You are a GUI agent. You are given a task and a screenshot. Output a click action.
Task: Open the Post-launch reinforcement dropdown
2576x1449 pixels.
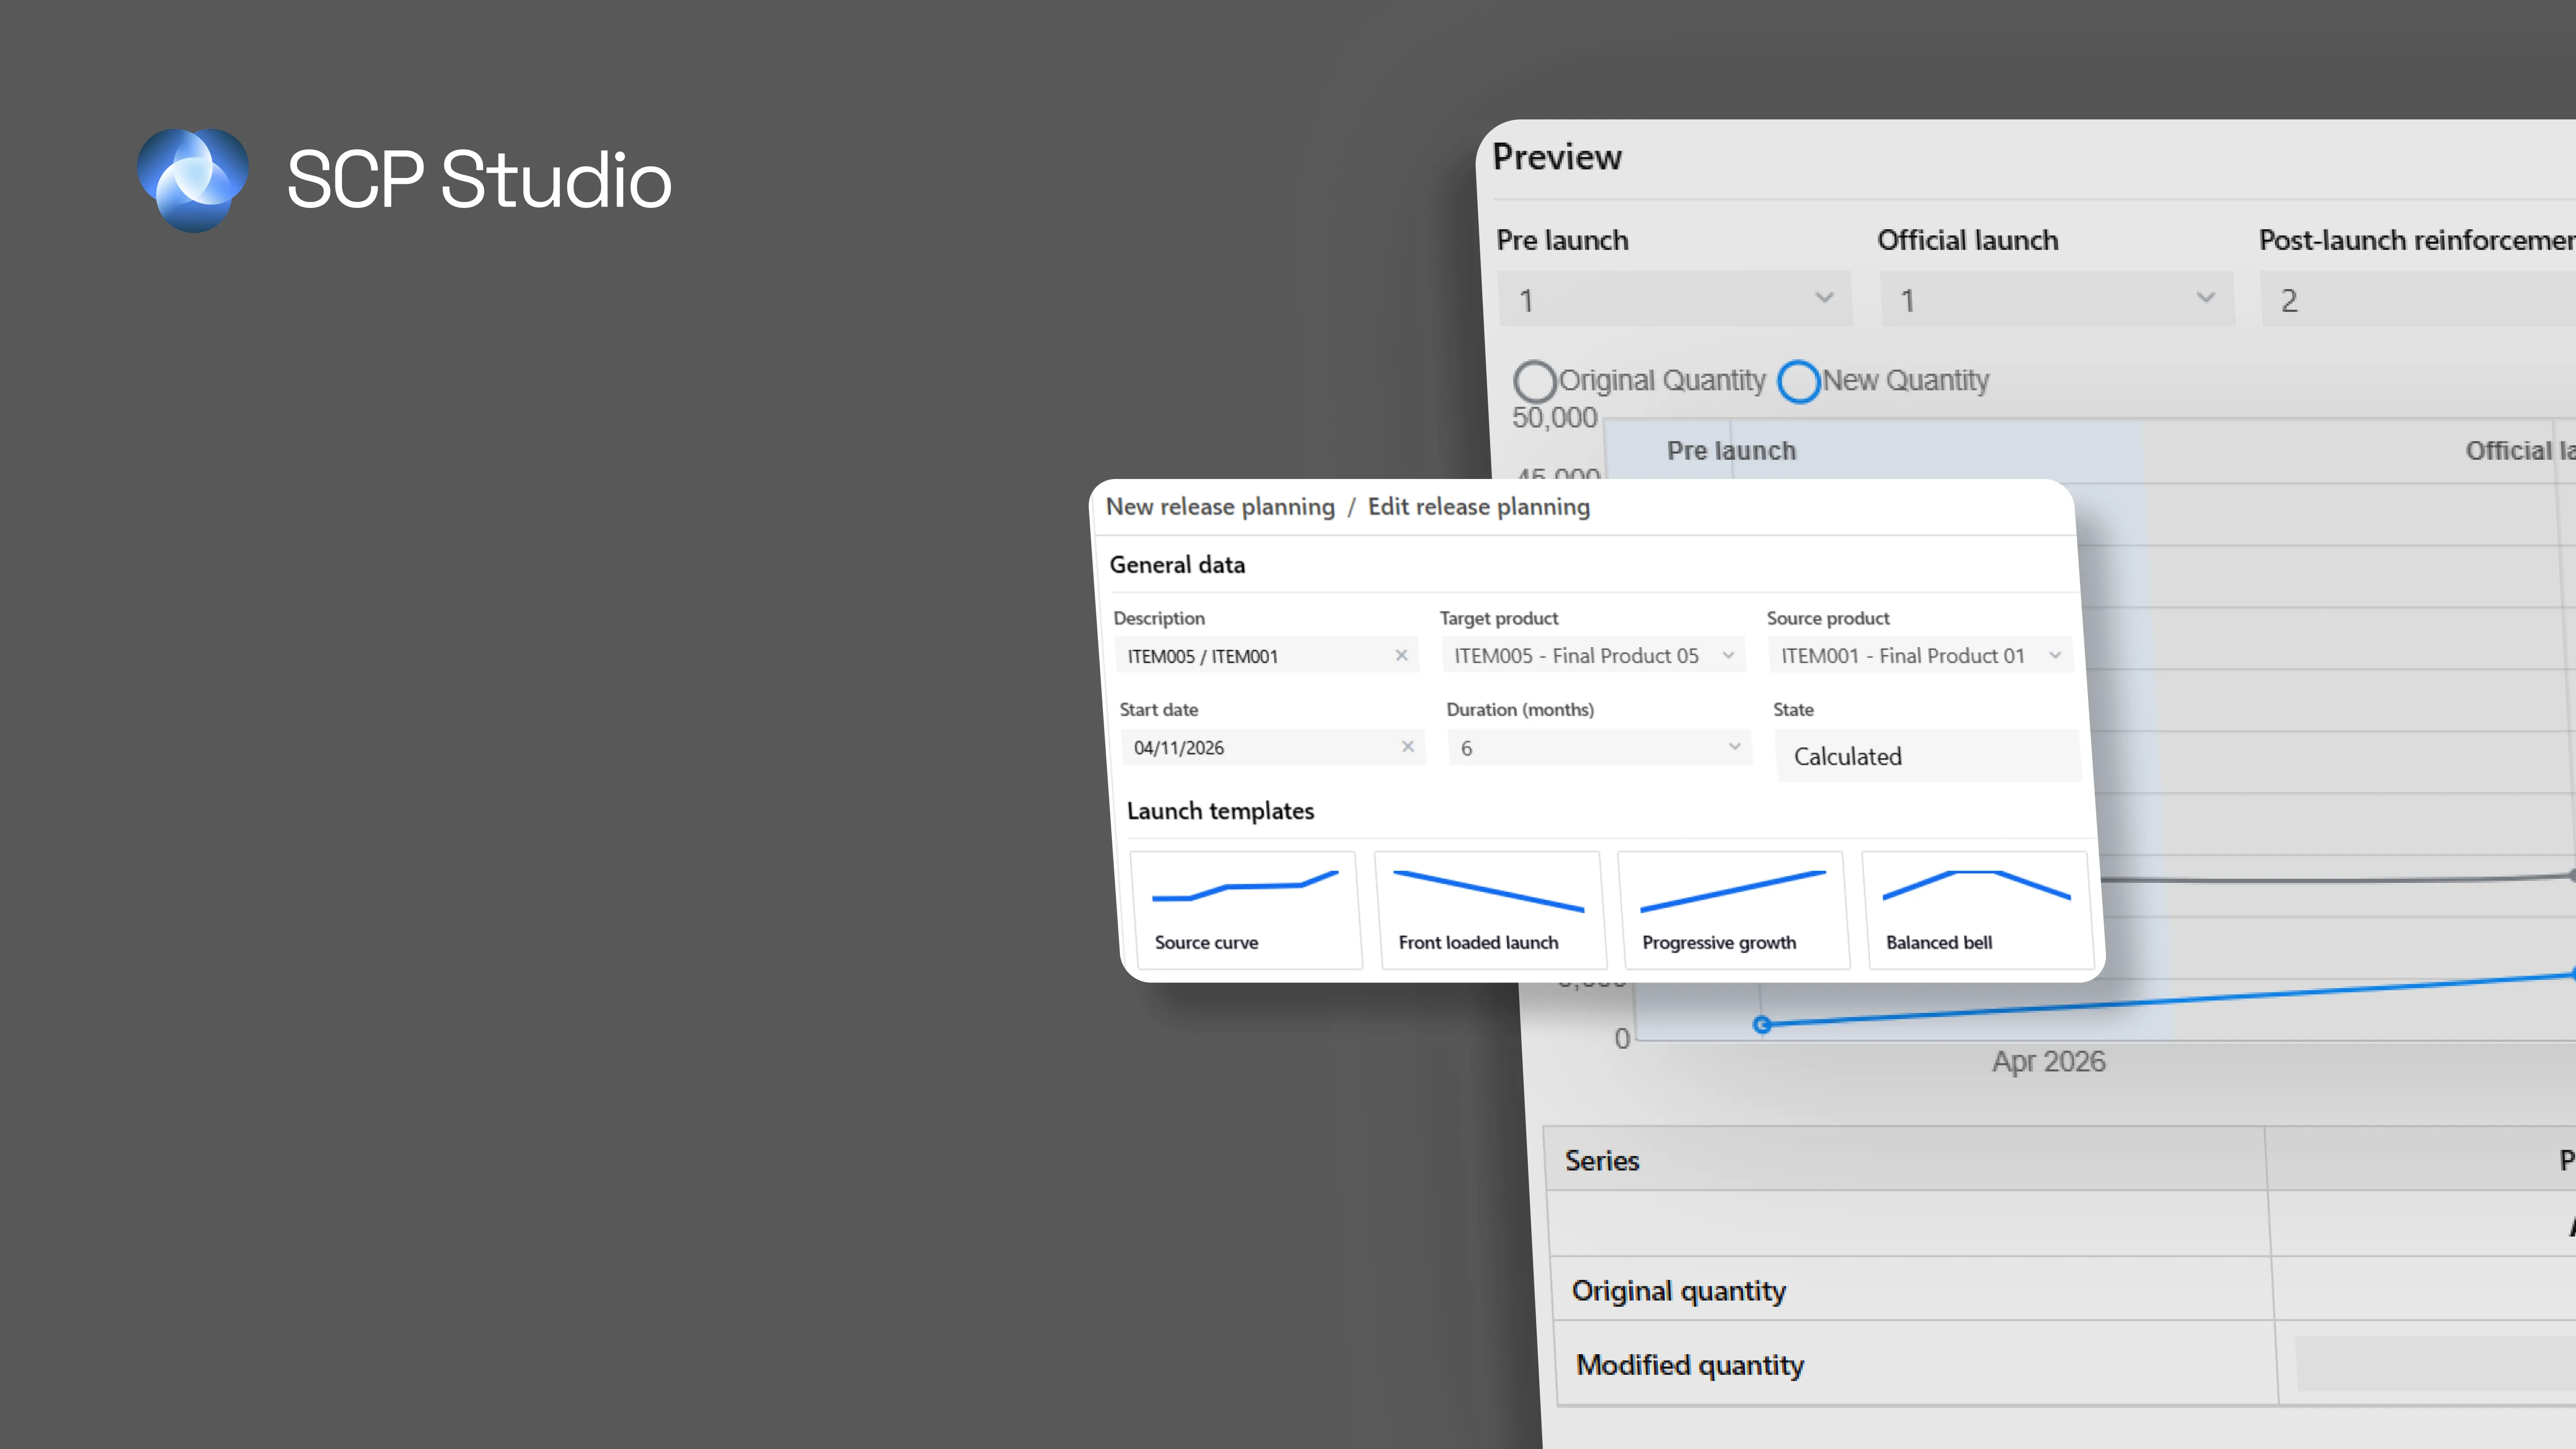(x=2418, y=299)
